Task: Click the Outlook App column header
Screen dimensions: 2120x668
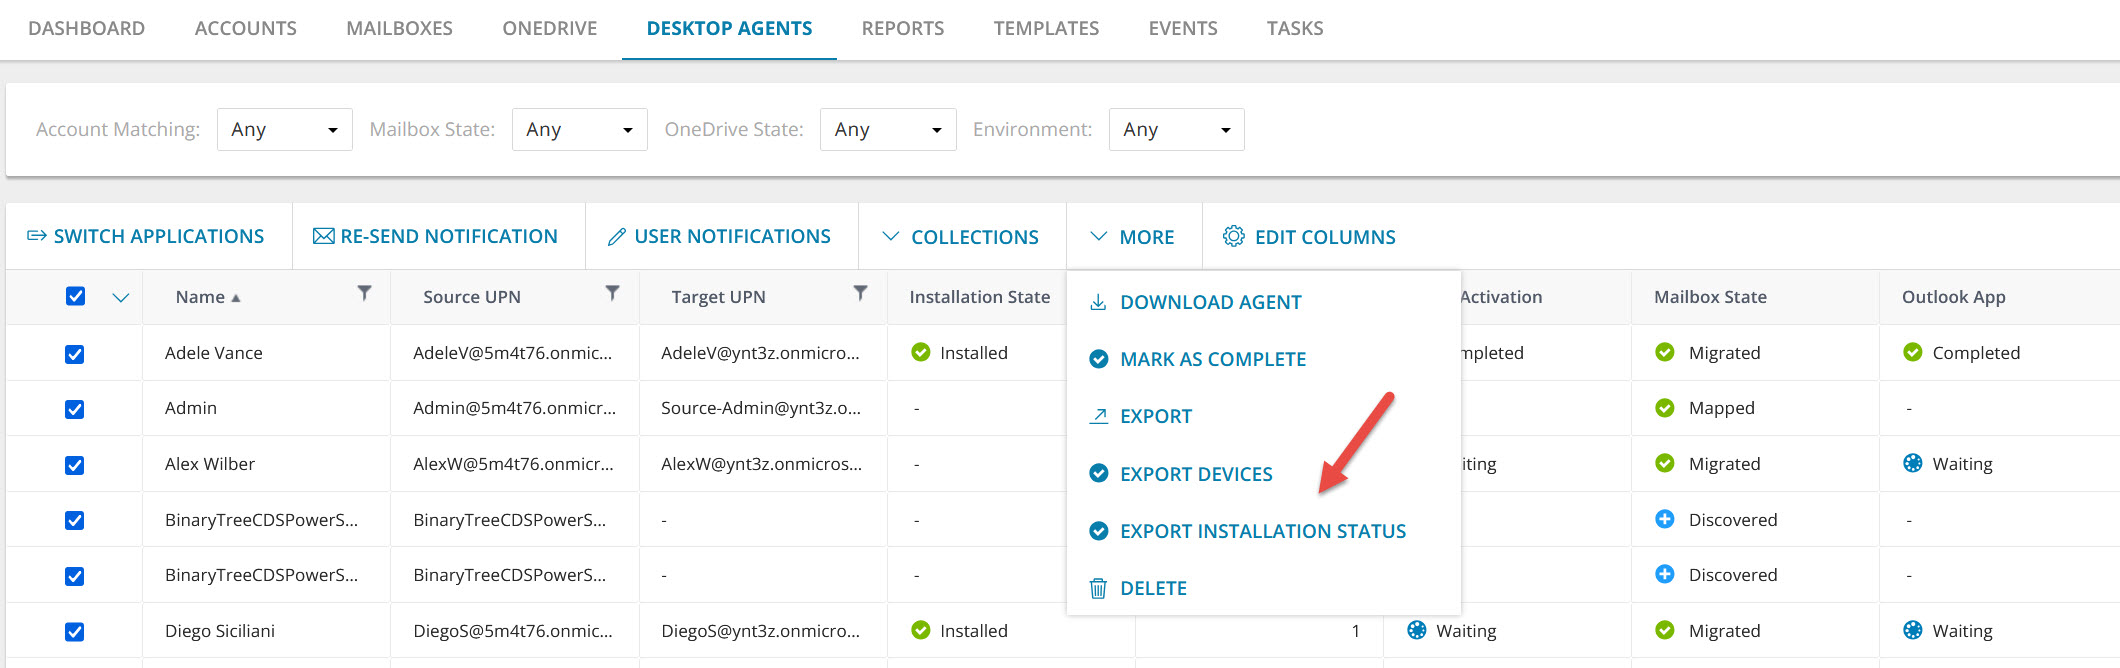Action: pyautogui.click(x=1954, y=297)
